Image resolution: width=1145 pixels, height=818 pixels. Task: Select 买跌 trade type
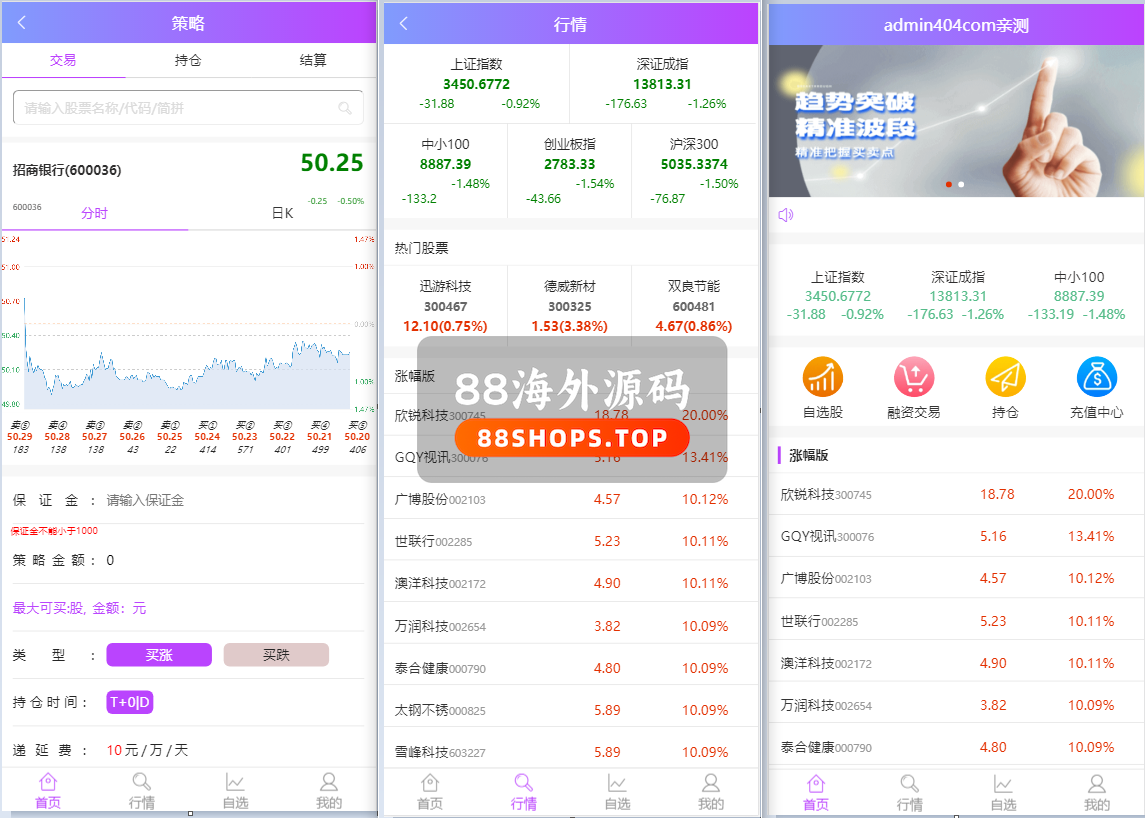[276, 655]
